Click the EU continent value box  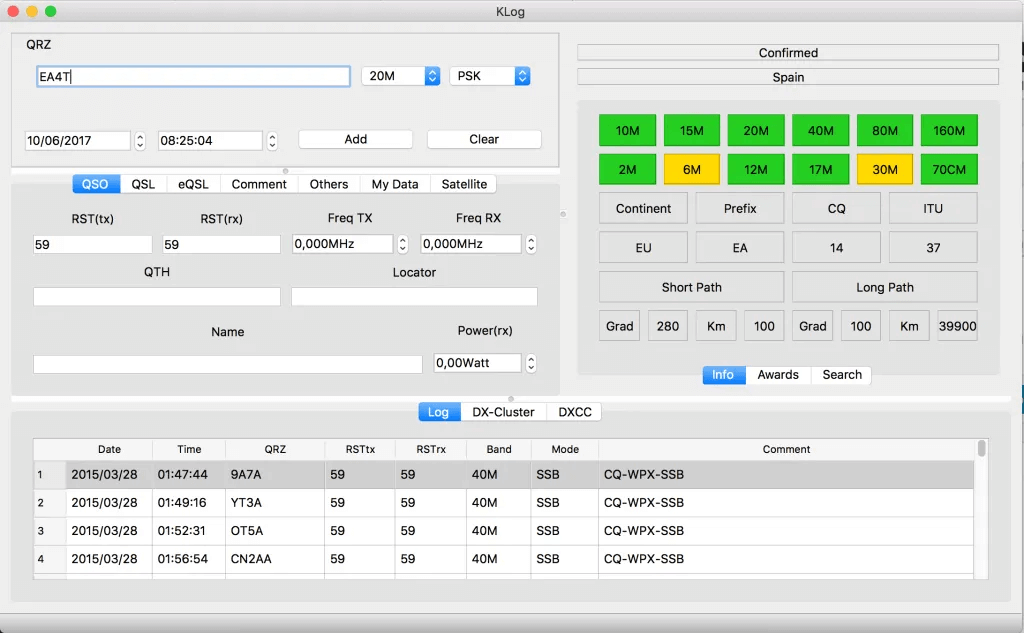[x=643, y=248]
